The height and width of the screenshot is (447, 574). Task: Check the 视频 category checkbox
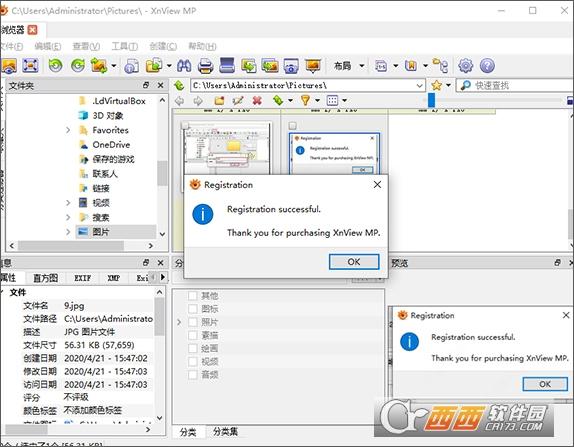[x=193, y=362]
